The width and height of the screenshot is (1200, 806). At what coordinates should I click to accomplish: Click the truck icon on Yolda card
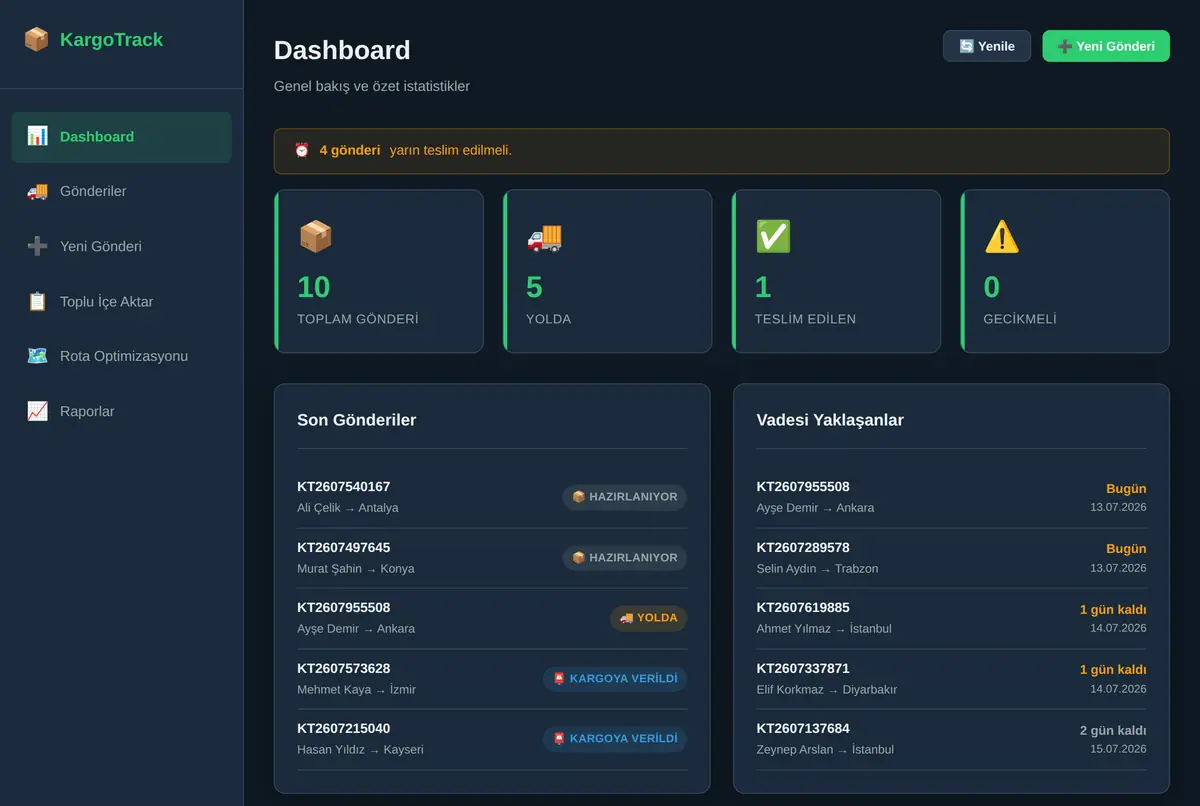pyautogui.click(x=544, y=236)
